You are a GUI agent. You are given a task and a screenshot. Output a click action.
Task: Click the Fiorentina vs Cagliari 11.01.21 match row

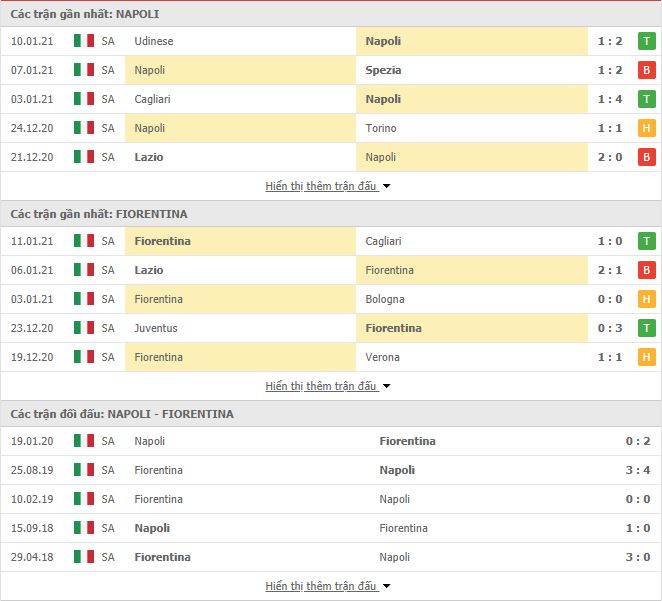[331, 241]
